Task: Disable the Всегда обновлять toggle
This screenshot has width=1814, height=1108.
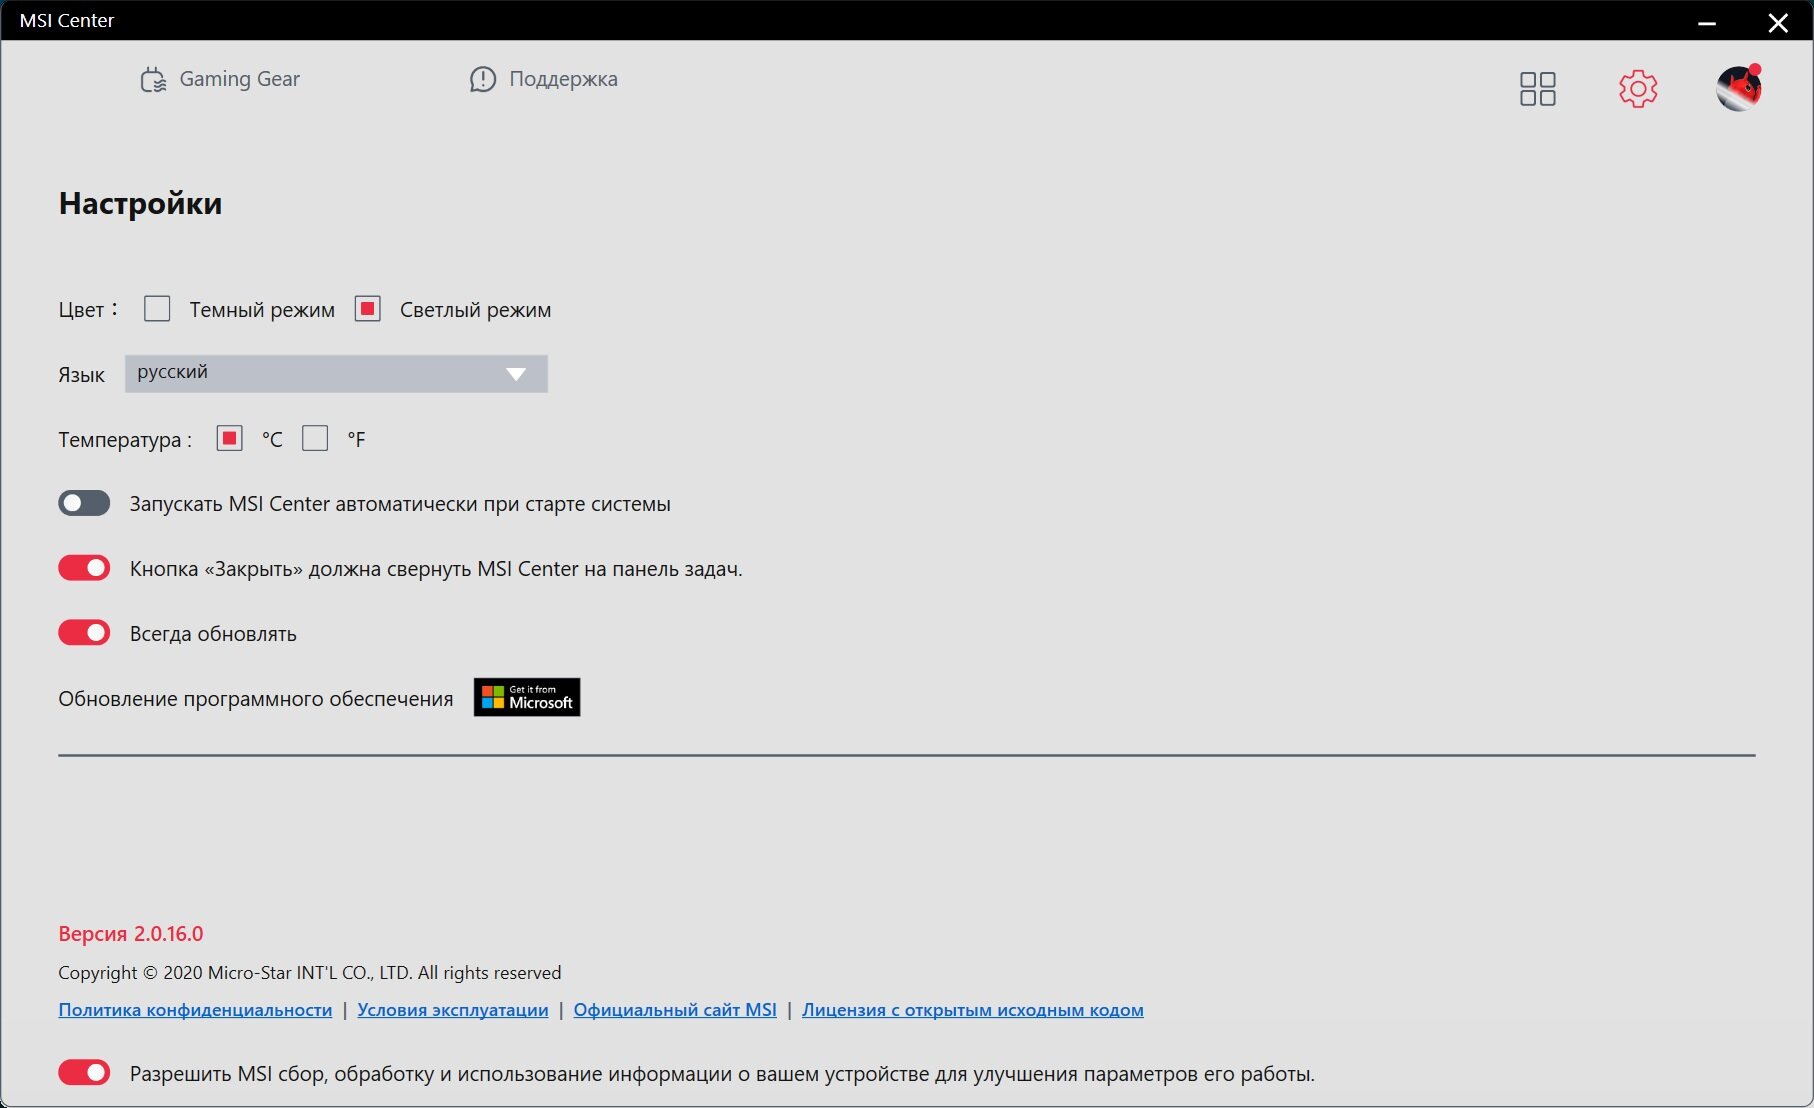Action: (x=84, y=633)
